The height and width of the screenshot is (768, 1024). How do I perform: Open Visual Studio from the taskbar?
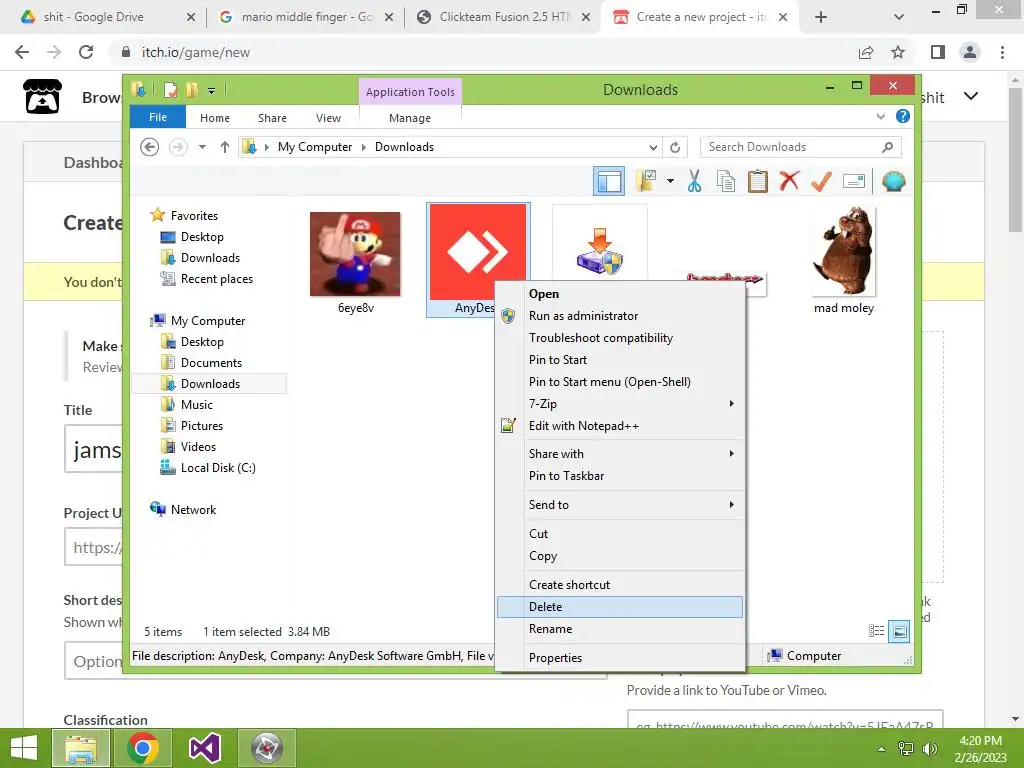coord(204,748)
